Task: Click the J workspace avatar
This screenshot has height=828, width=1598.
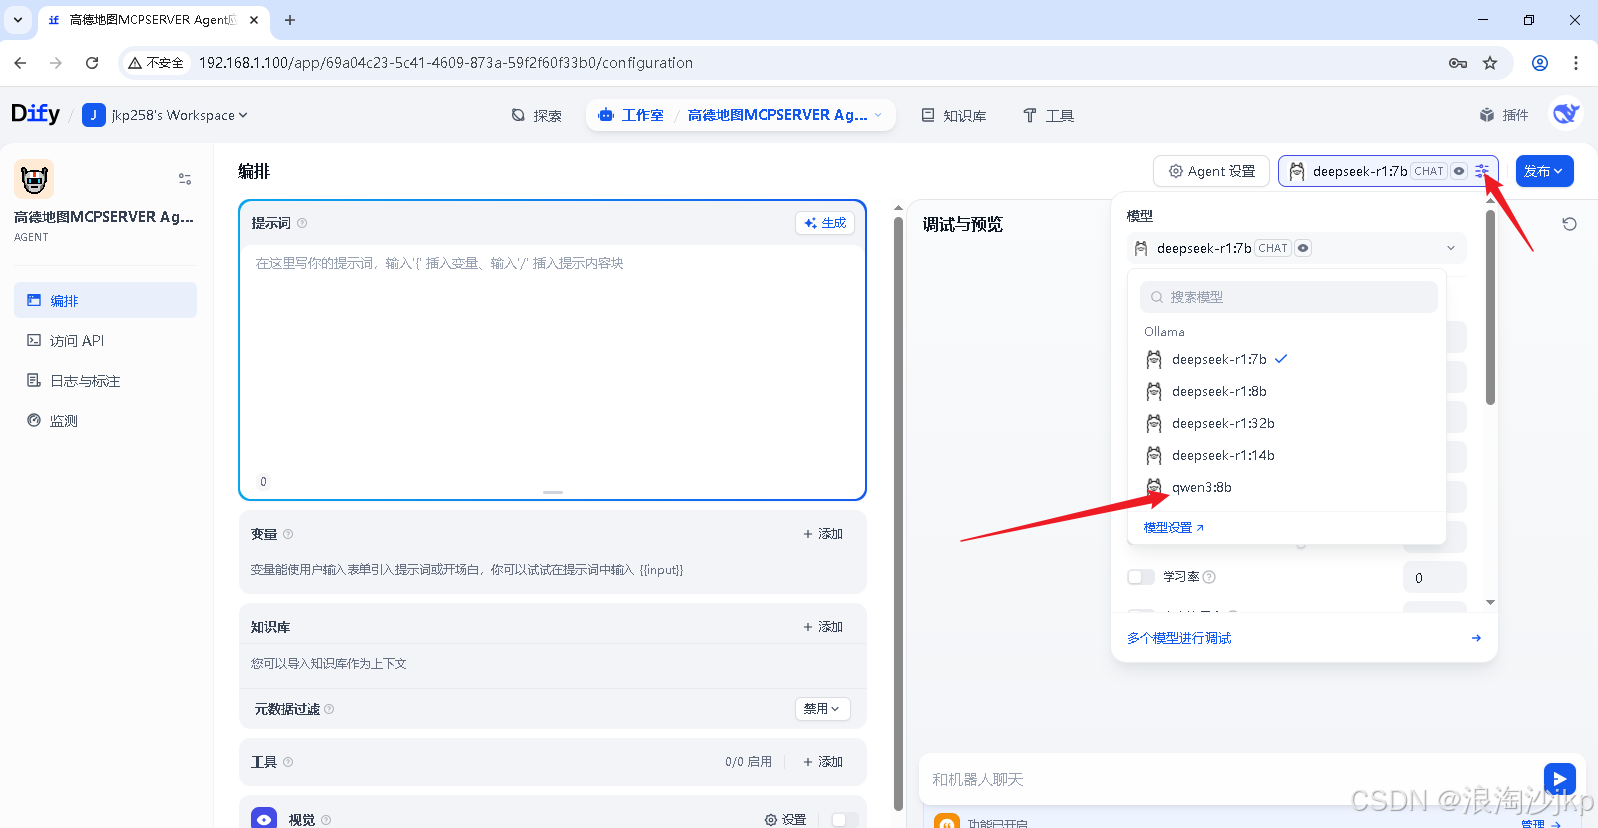Action: (x=94, y=115)
